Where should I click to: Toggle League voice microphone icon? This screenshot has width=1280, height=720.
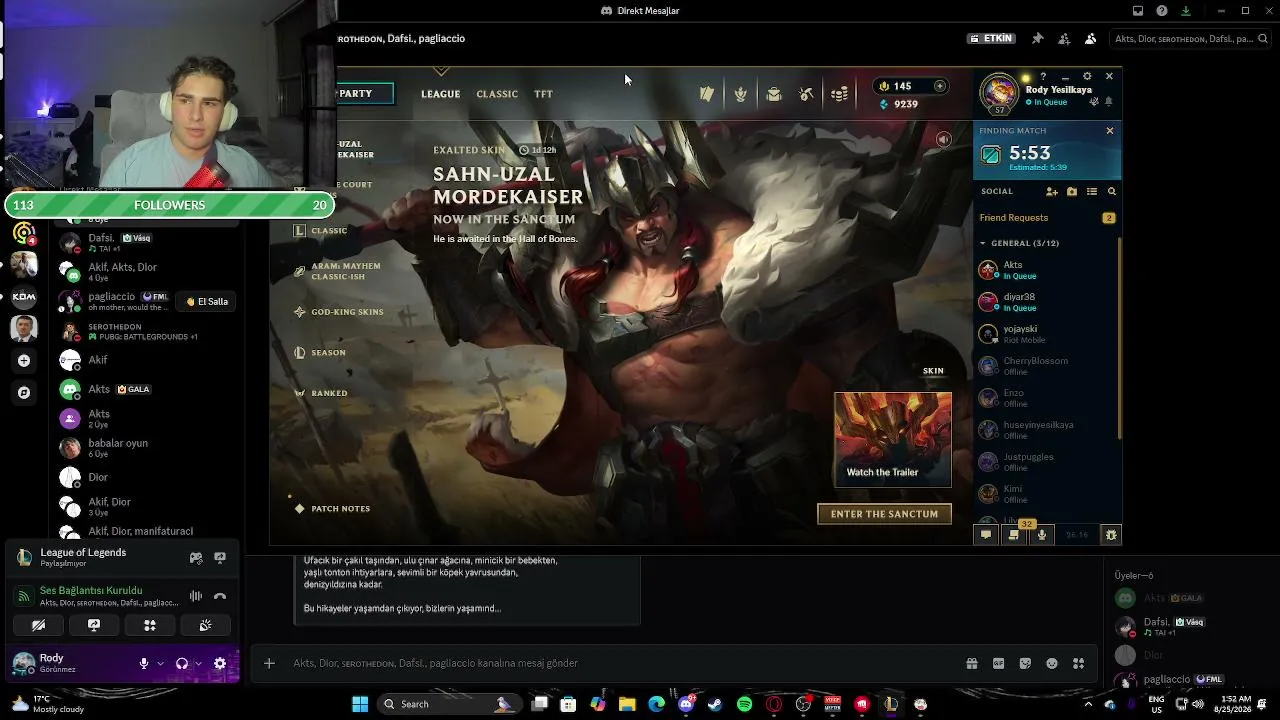1042,535
